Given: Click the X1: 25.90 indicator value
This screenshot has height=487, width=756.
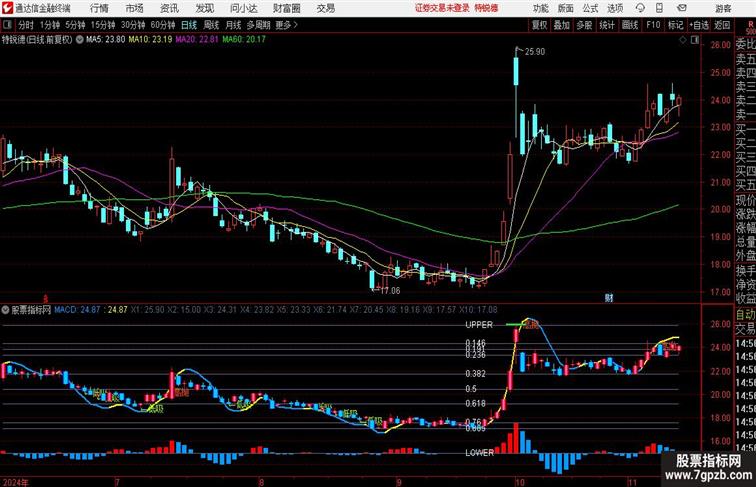Looking at the screenshot, I should [x=147, y=310].
